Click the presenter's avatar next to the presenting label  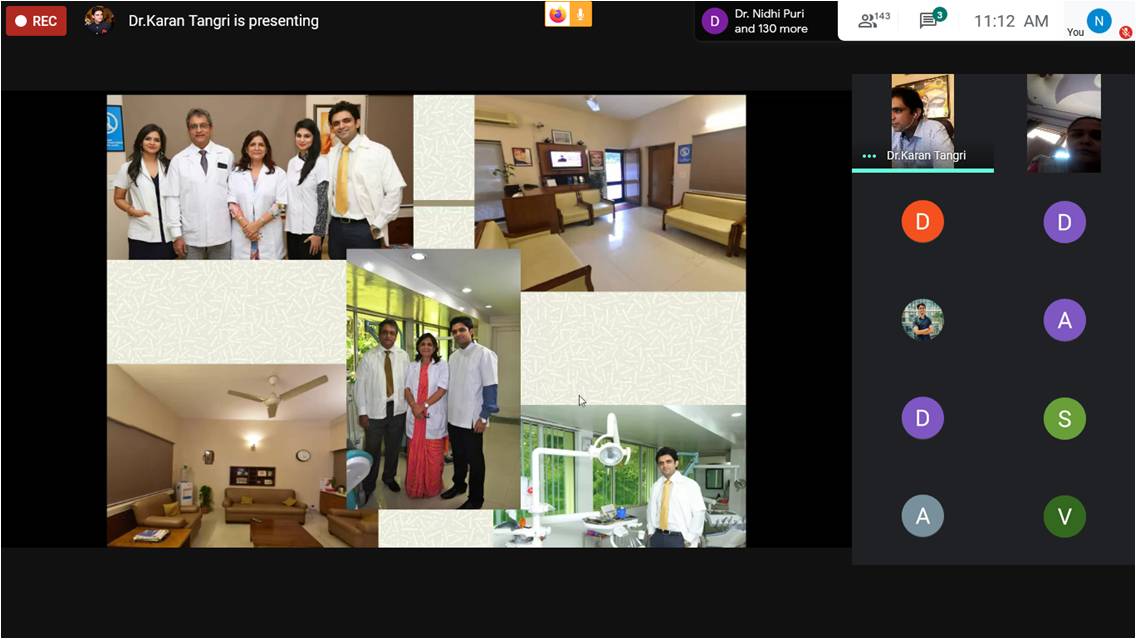tap(99, 21)
